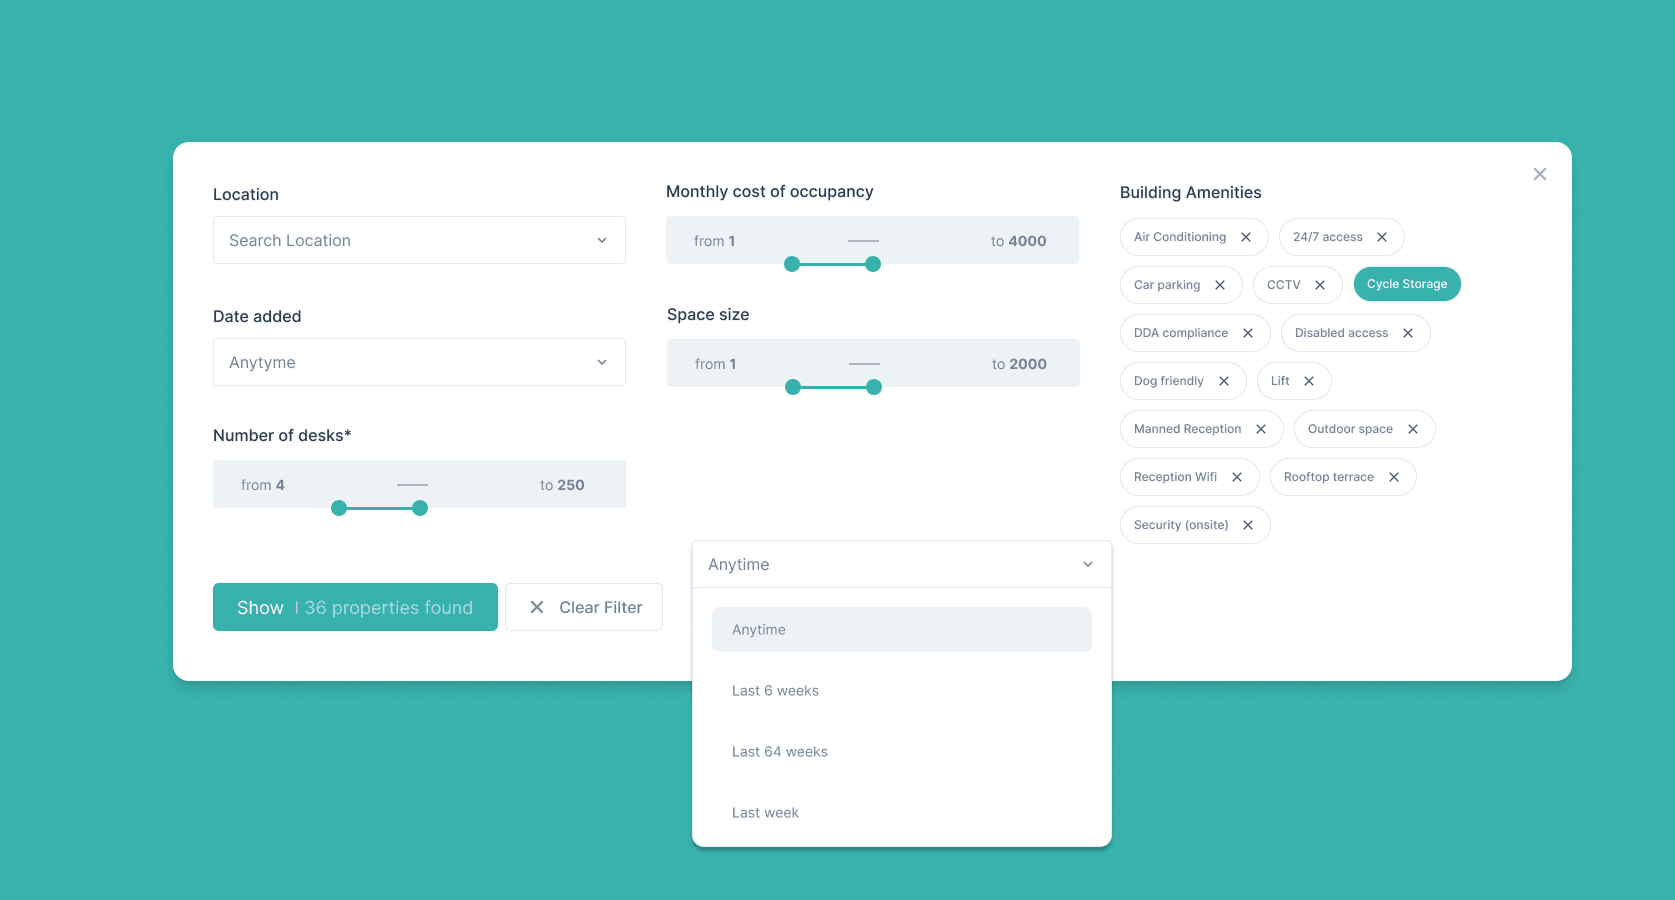Toggle the 24/7 access chip label

click(x=1328, y=237)
